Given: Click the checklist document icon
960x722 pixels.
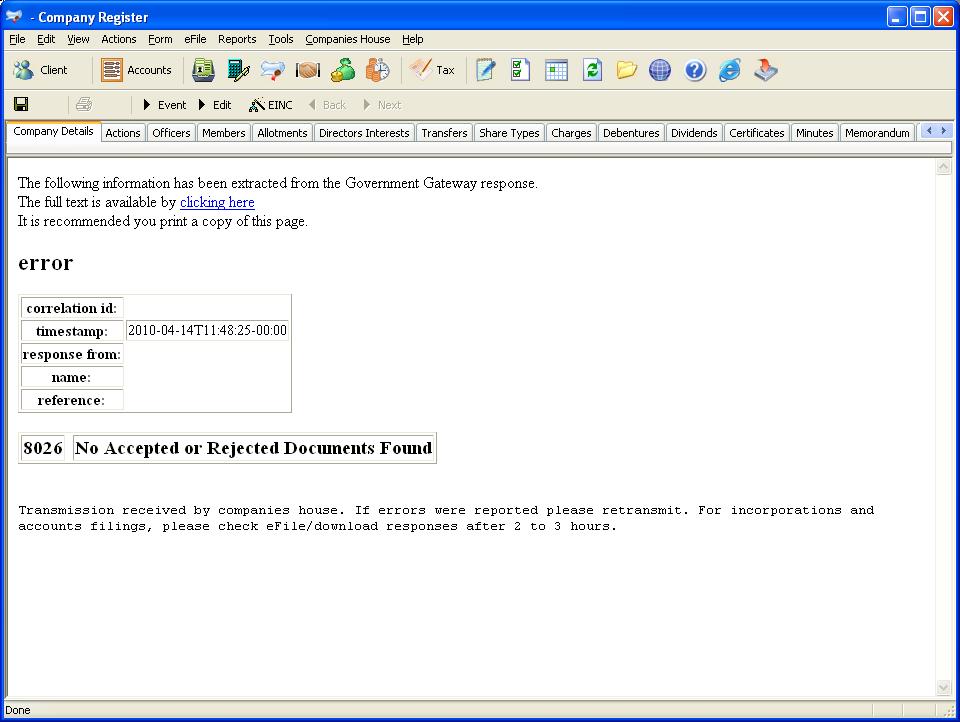Looking at the screenshot, I should point(520,70).
